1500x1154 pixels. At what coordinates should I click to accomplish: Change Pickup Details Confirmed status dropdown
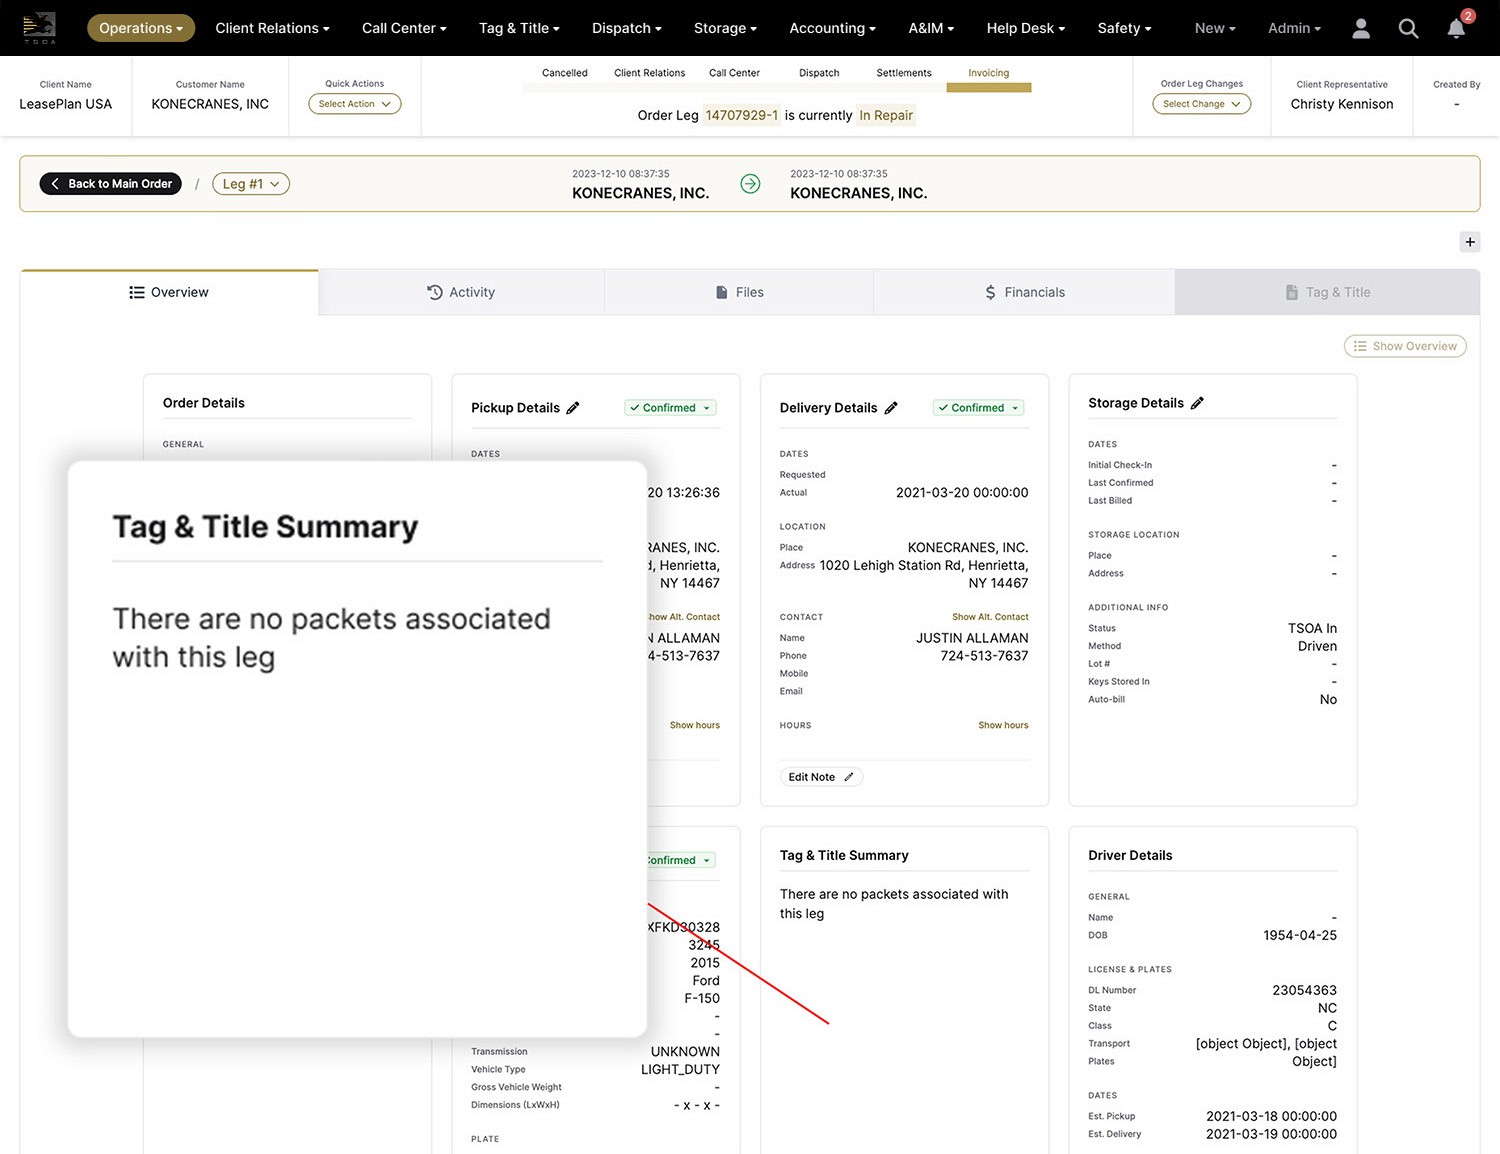(x=670, y=408)
